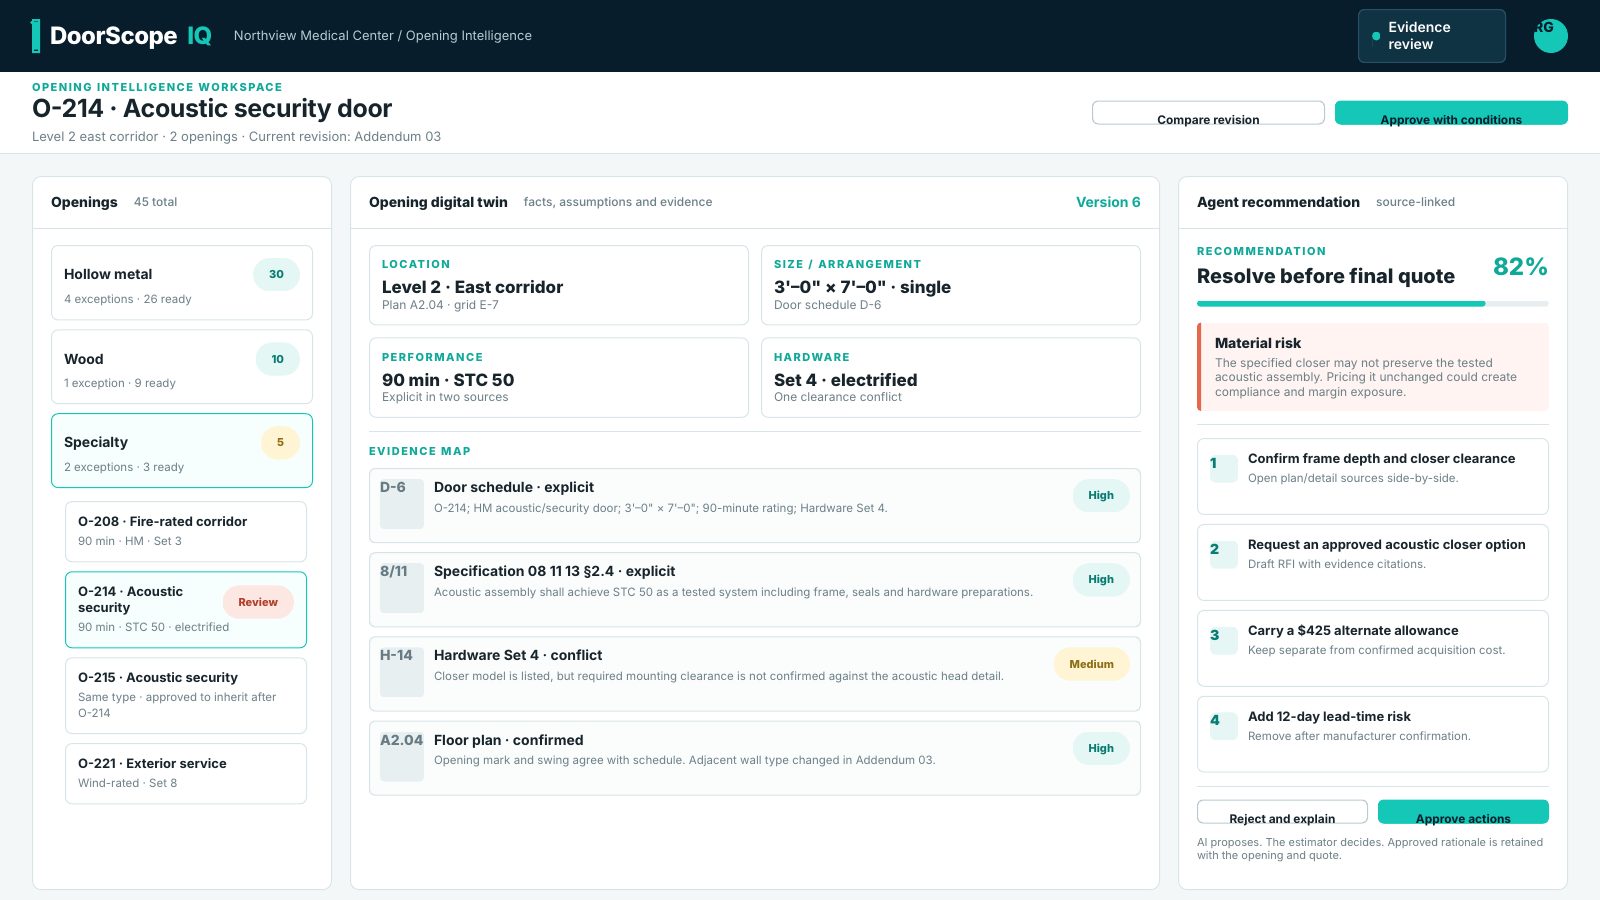This screenshot has width=1600, height=900.
Task: Click High badge on Door schedule row
Action: click(1101, 495)
